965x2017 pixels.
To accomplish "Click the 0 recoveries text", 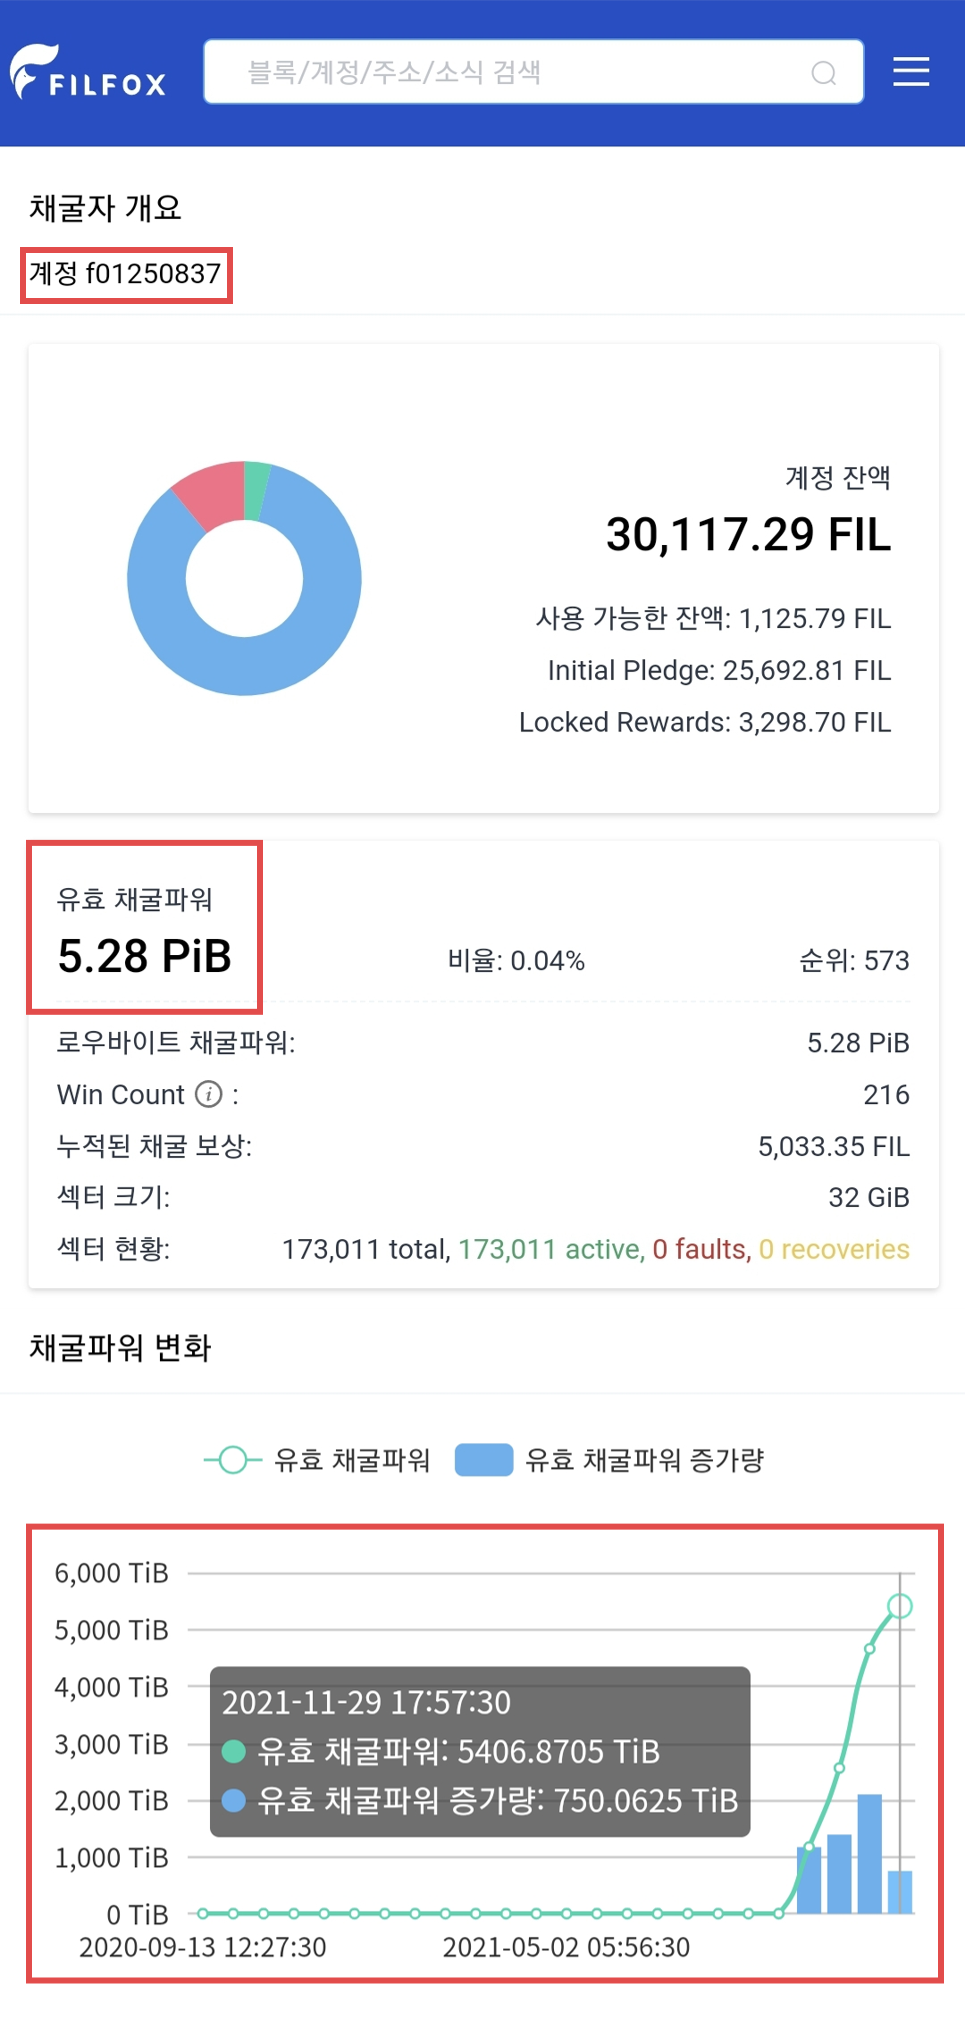I will pyautogui.click(x=834, y=1249).
